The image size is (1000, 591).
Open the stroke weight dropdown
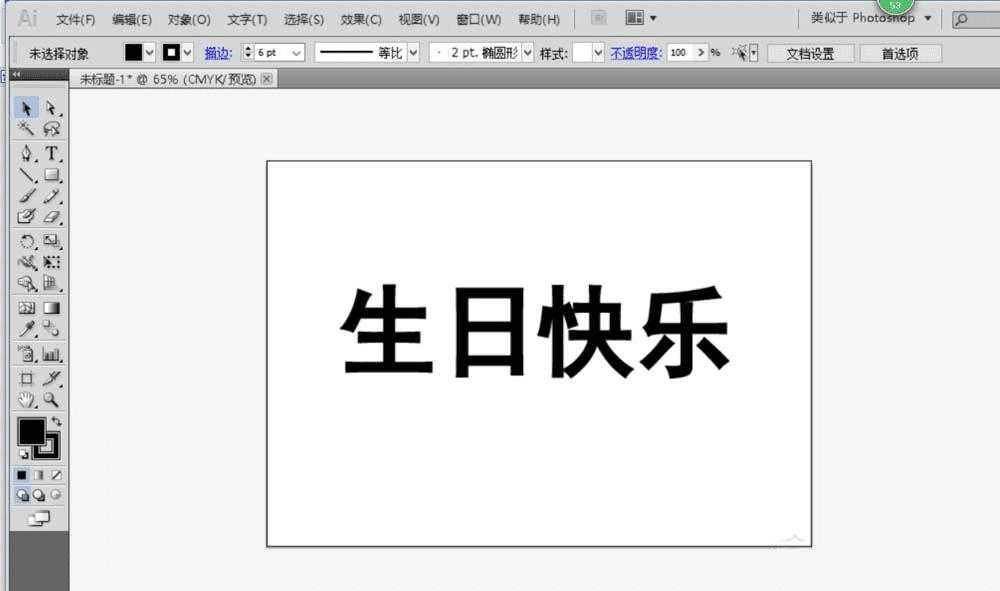pyautogui.click(x=295, y=52)
